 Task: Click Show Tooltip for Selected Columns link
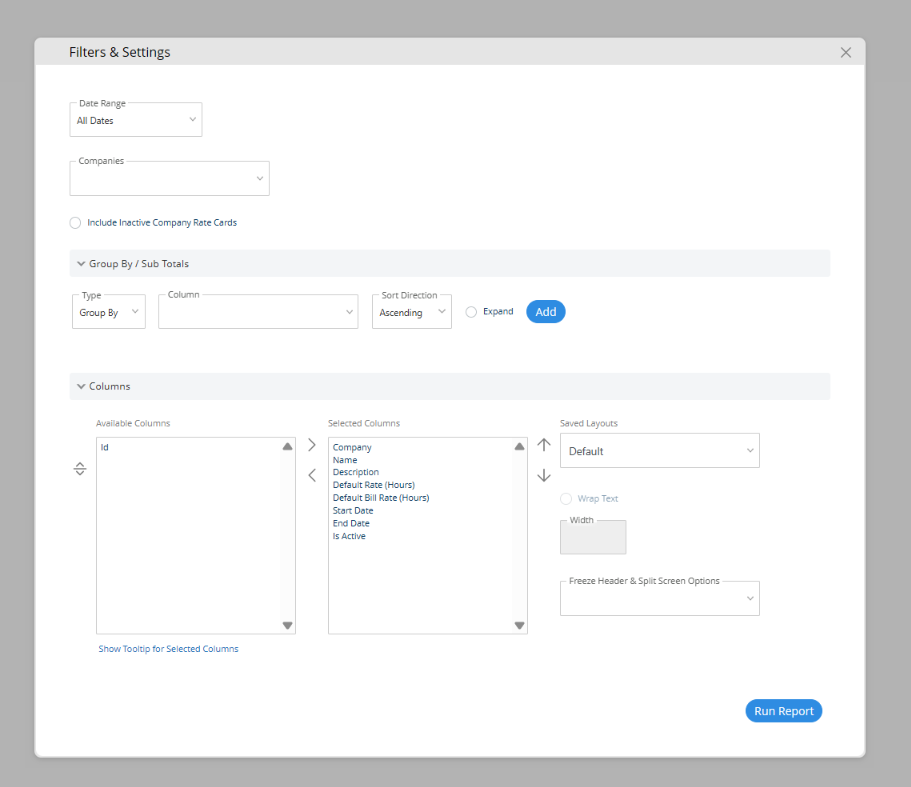click(x=168, y=649)
